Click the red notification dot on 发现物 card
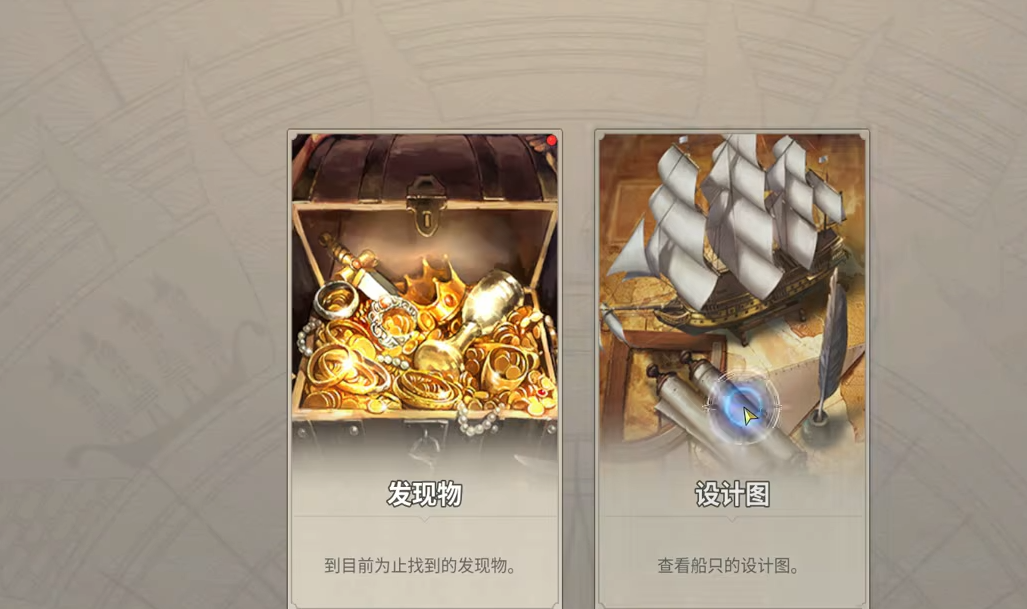1027x609 pixels. 551,140
